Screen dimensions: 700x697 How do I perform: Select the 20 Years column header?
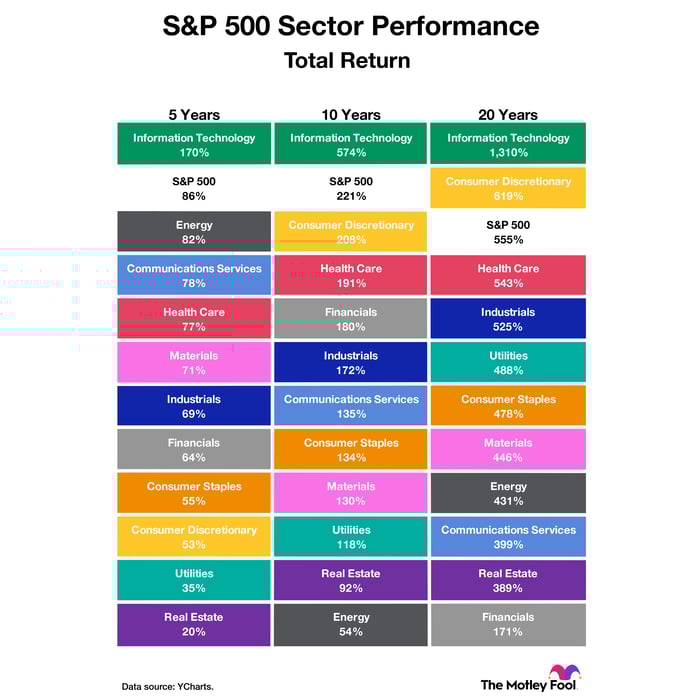507,115
